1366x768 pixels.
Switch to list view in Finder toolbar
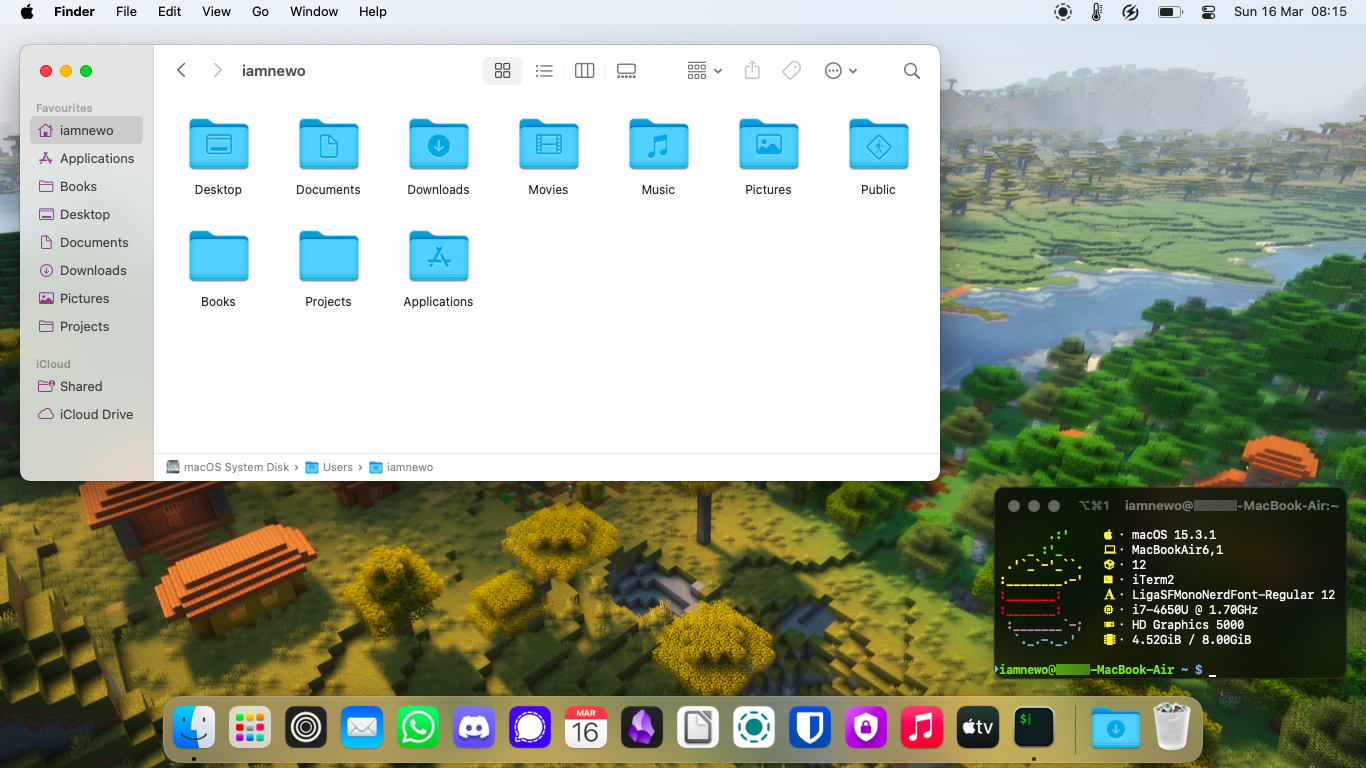[x=544, y=70]
